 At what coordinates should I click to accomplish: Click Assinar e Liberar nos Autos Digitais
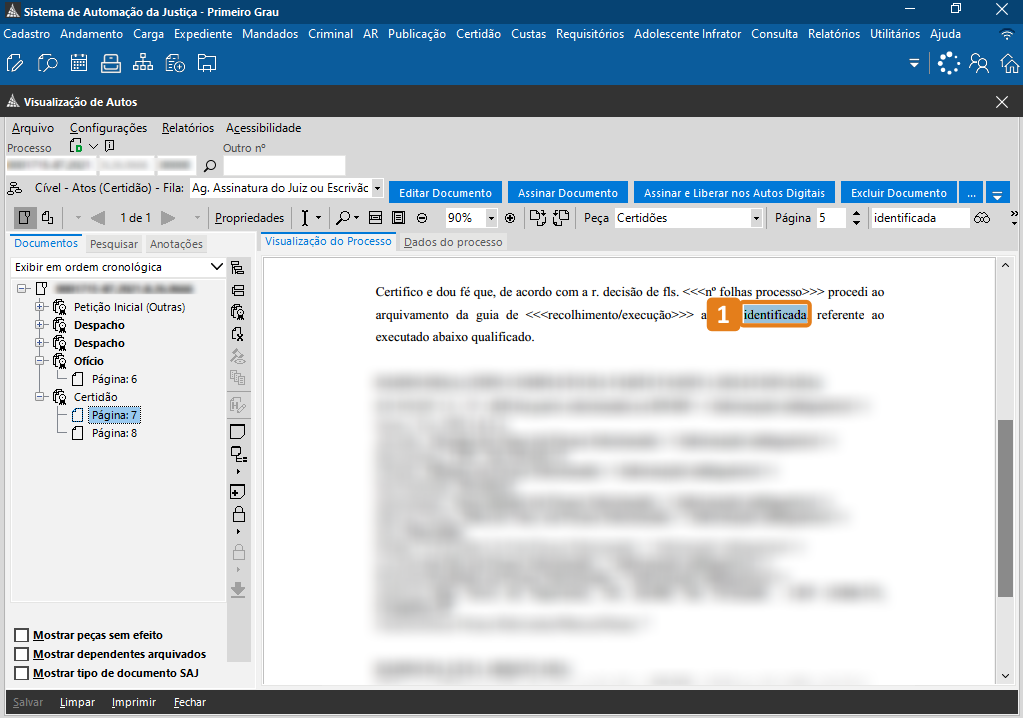click(734, 193)
